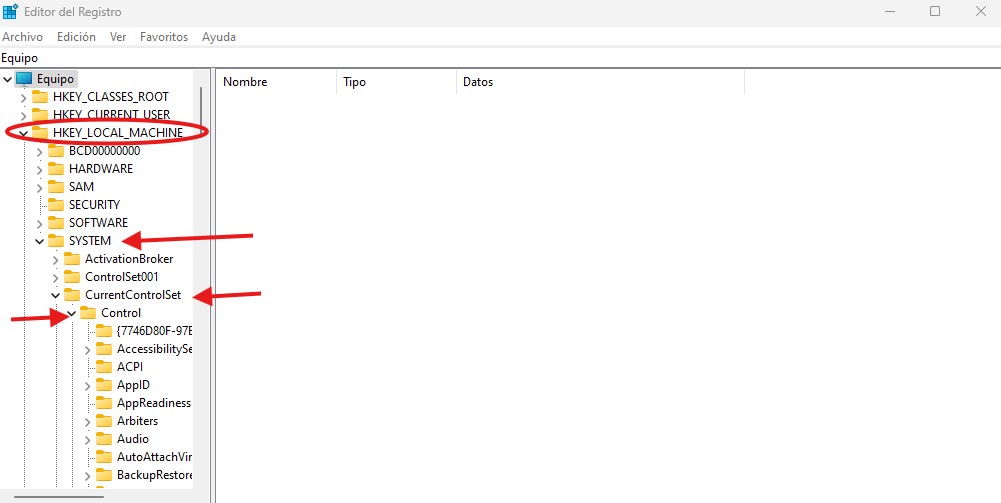
Task: Click the AutoAttachVir folder icon
Action: pyautogui.click(x=104, y=457)
